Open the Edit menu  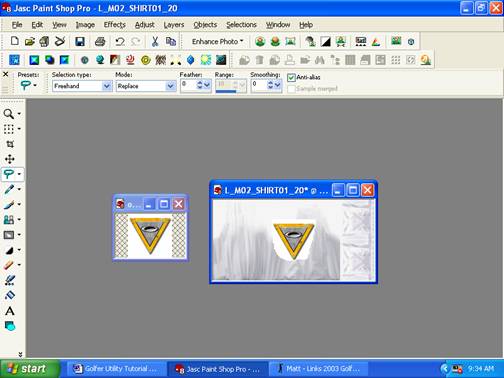pos(37,25)
